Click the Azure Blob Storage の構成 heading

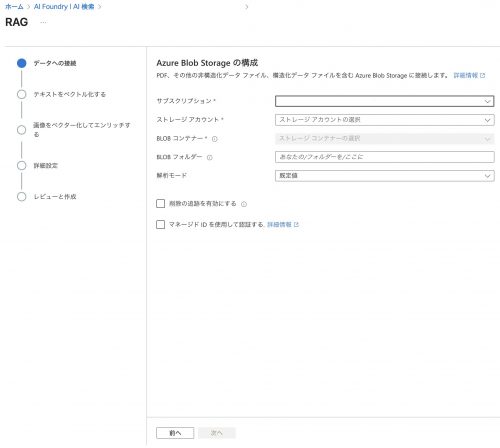point(207,63)
